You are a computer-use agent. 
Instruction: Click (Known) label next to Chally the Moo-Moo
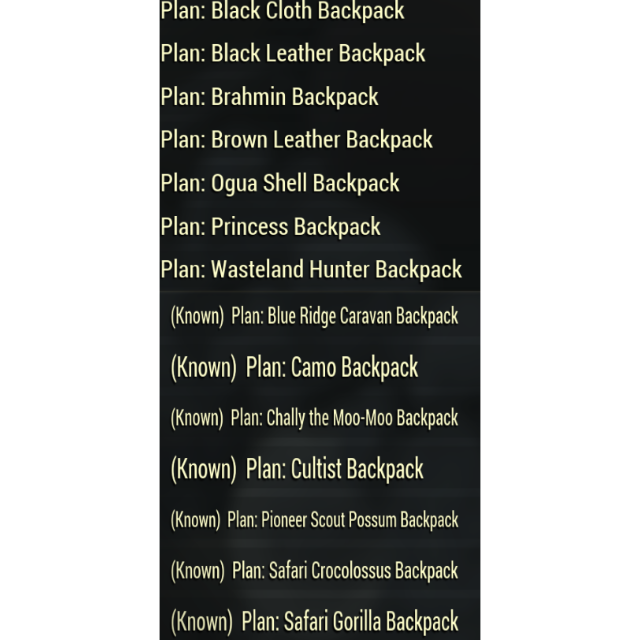click(196, 418)
